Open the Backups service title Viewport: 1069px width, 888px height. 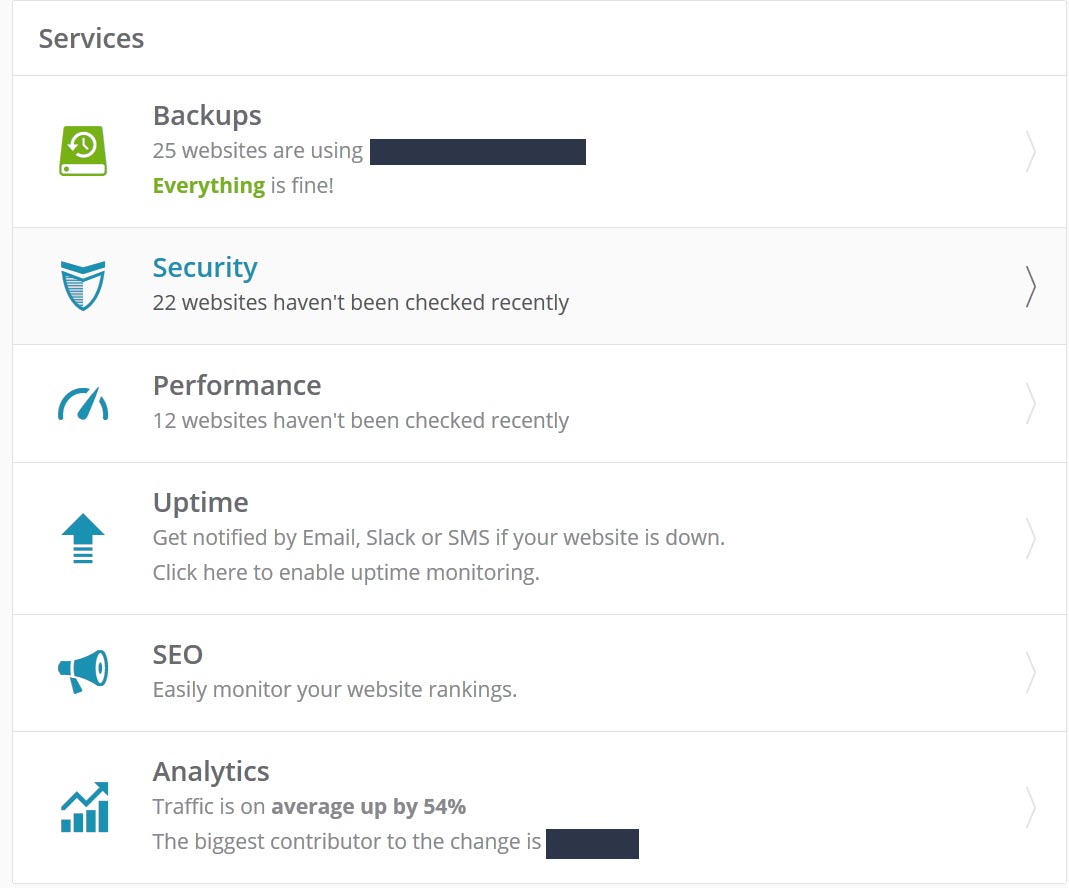pos(207,116)
